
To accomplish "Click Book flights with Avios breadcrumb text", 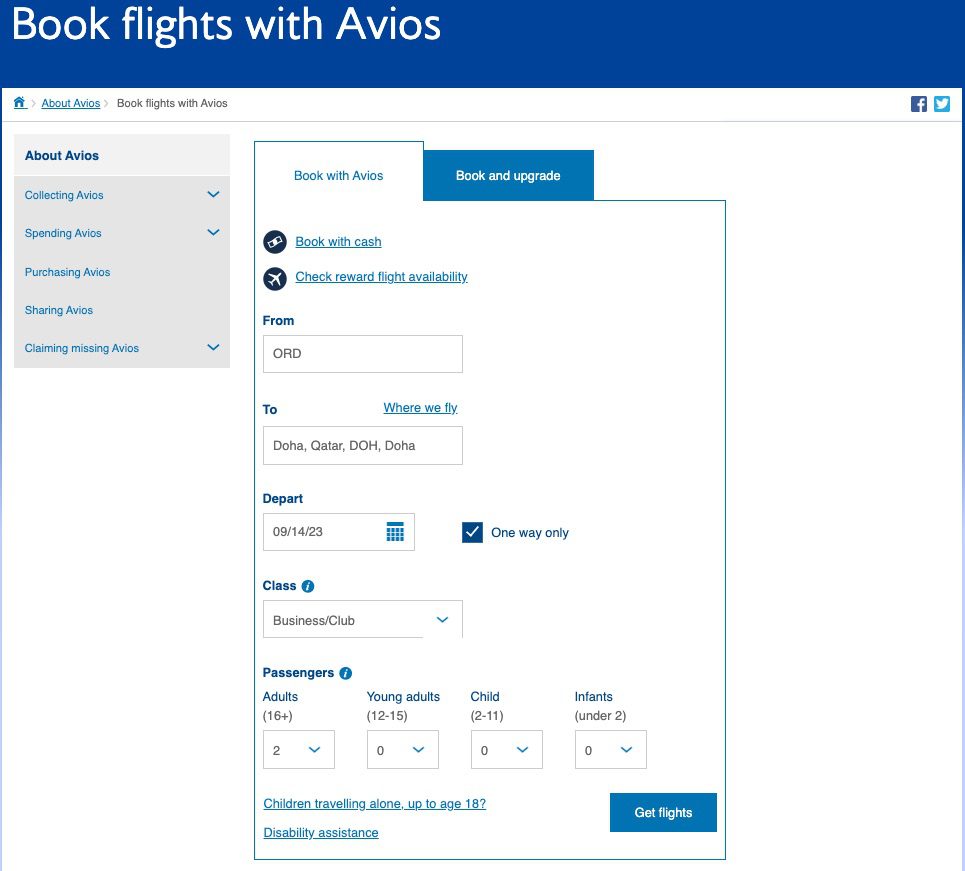I will pyautogui.click(x=172, y=103).
